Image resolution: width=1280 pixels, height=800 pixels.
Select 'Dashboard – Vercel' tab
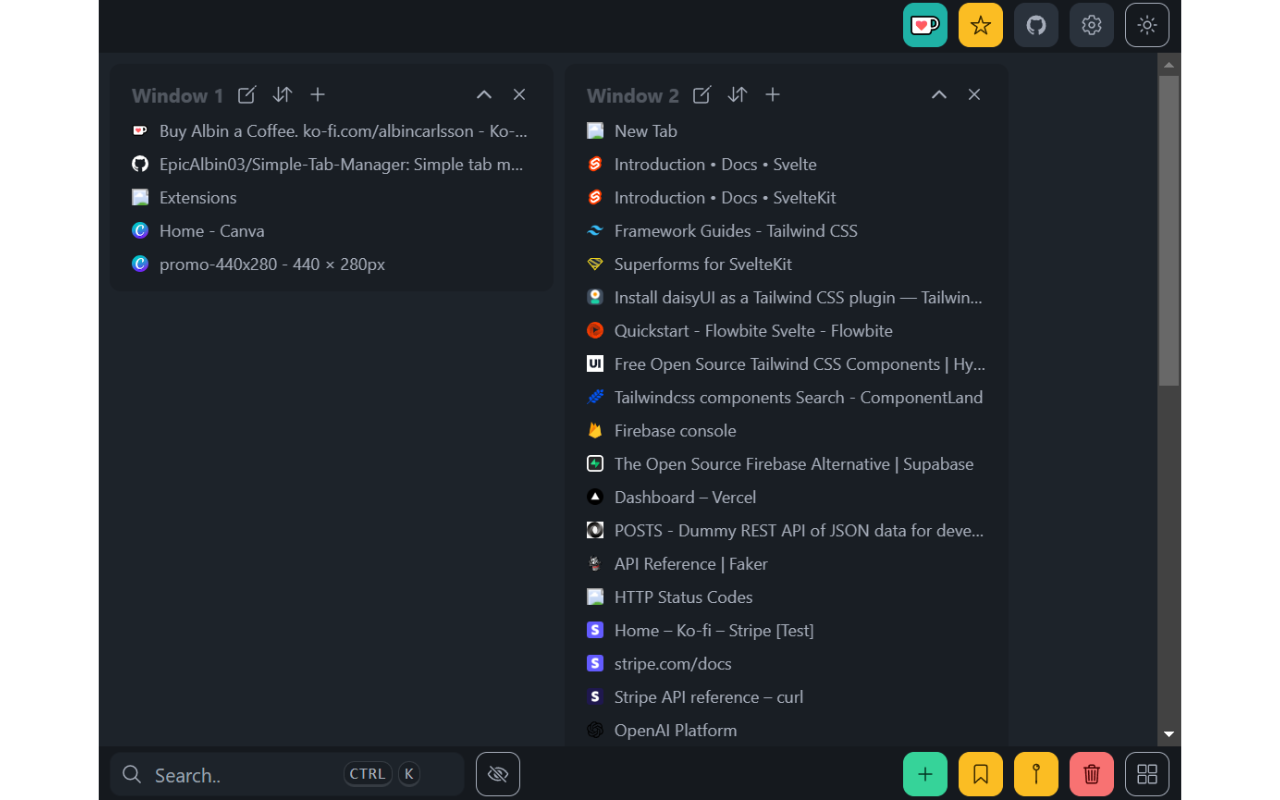click(x=786, y=497)
